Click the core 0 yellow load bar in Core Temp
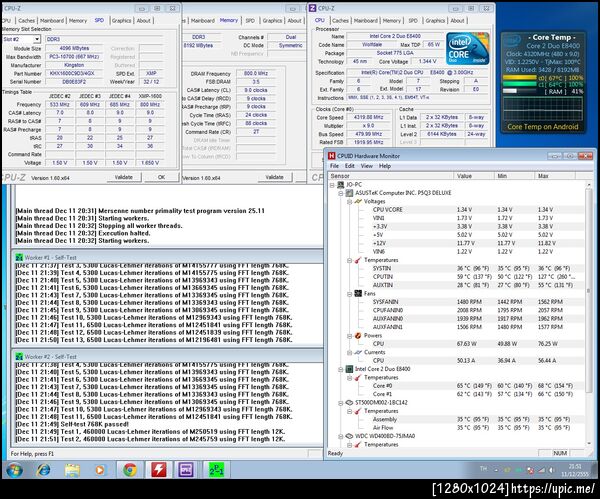The image size is (600, 499). click(520, 78)
